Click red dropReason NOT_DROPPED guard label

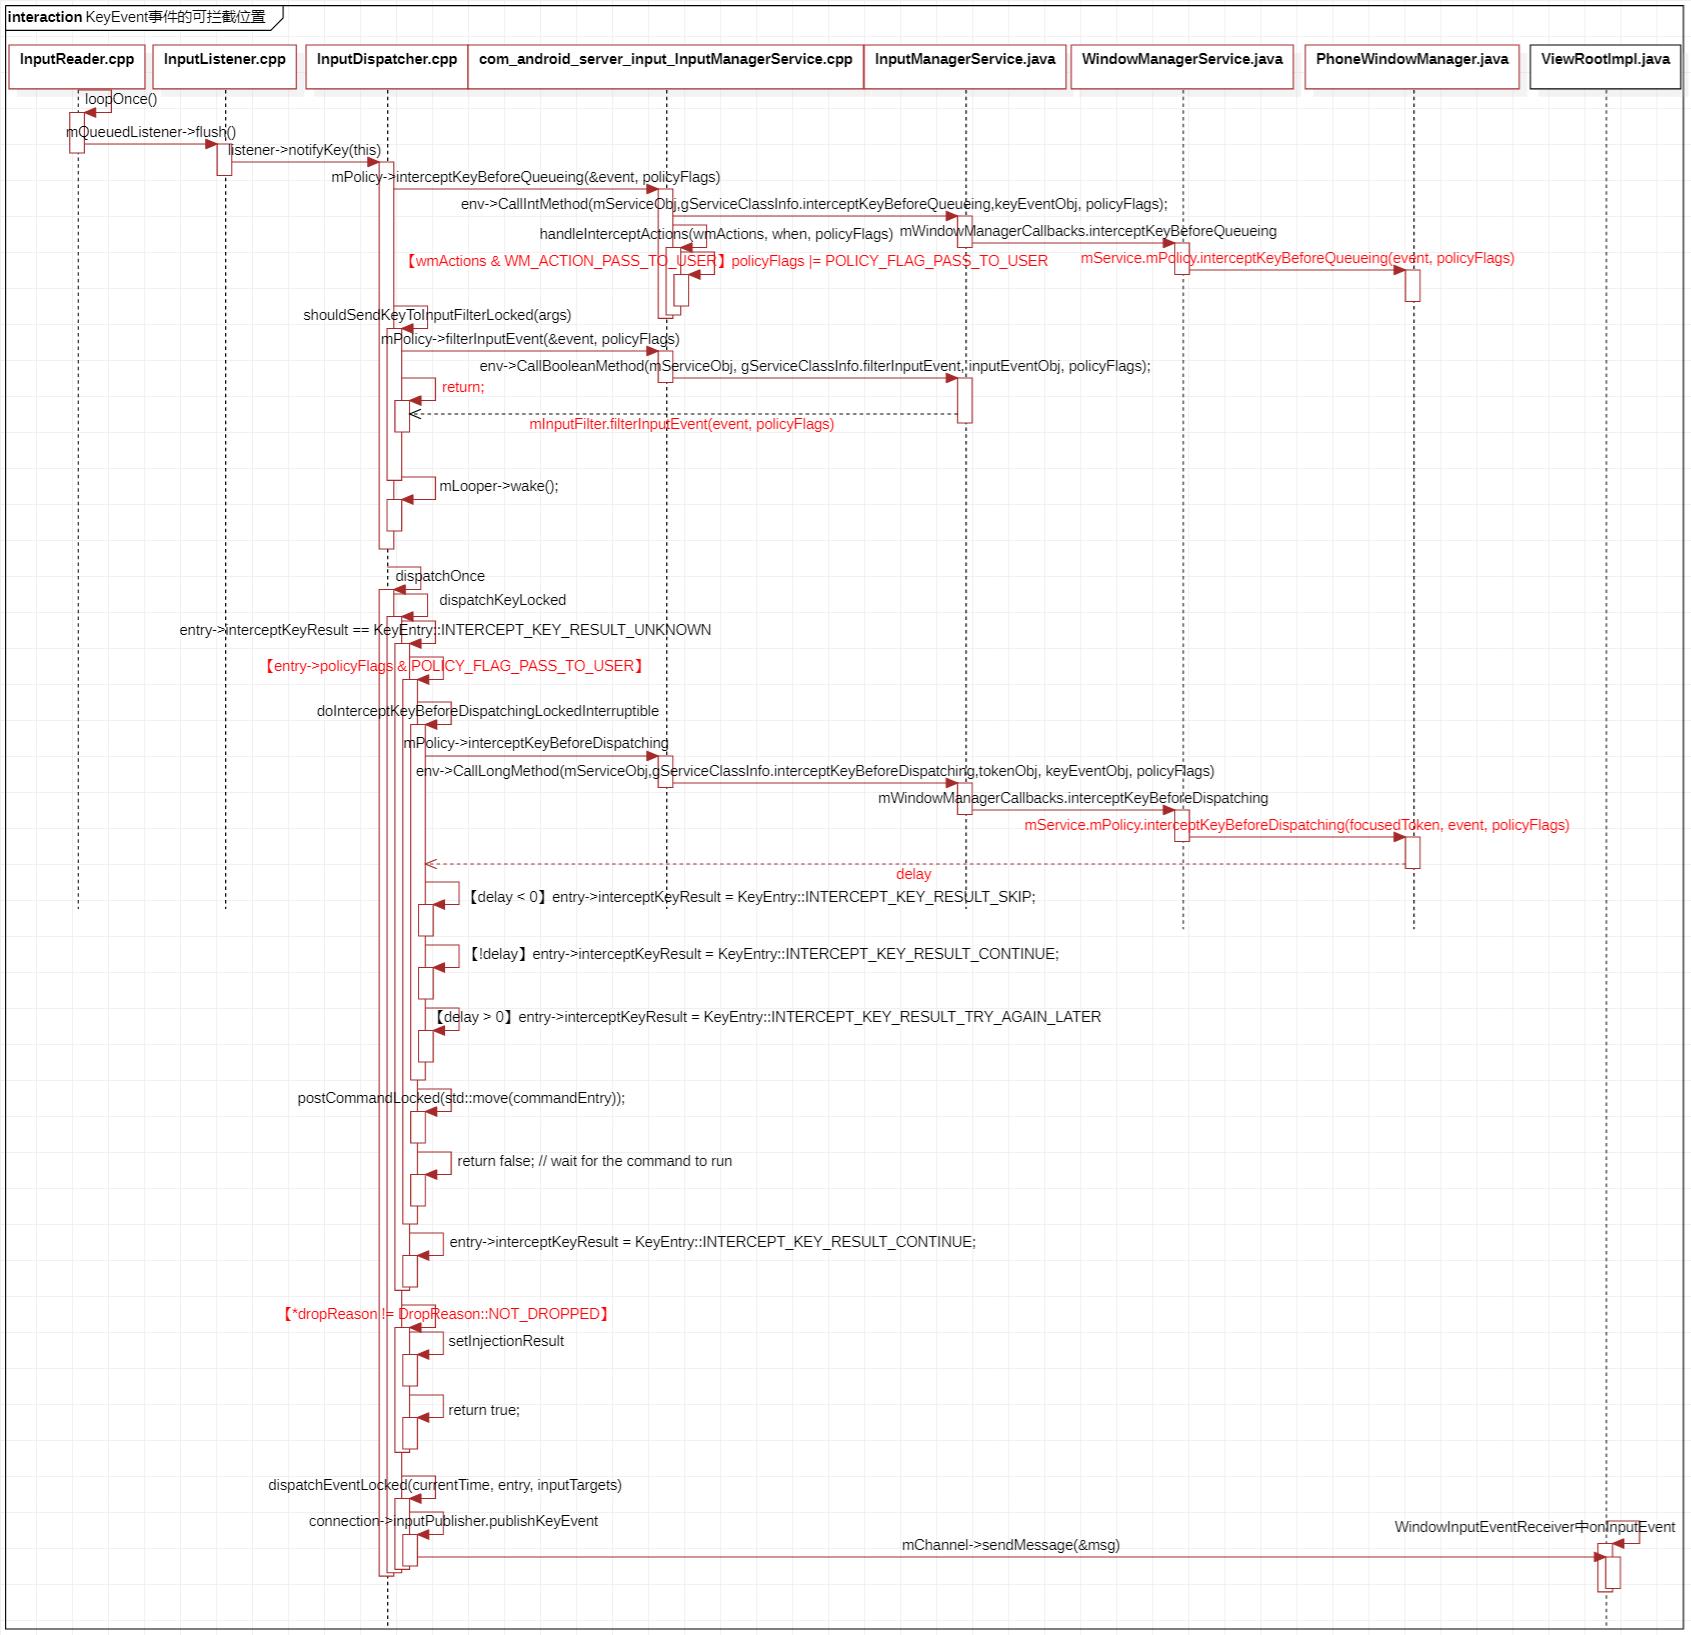447,1314
